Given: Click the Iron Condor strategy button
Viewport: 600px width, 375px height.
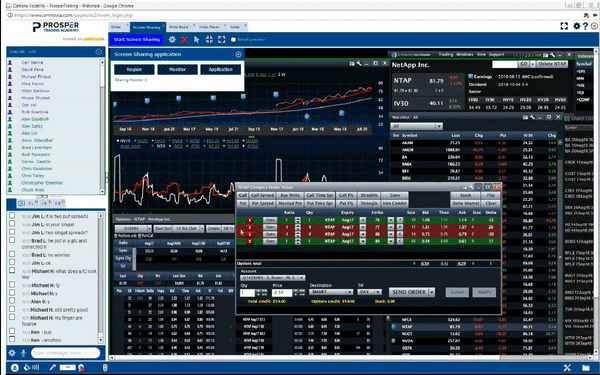Looking at the screenshot, I should pos(394,204).
